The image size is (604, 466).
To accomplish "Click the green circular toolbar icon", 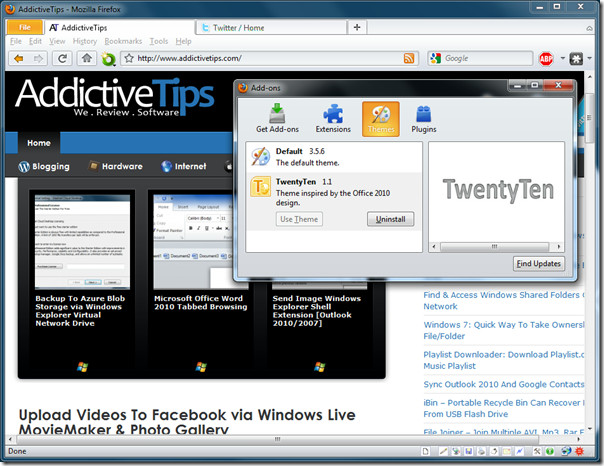I will [108, 59].
